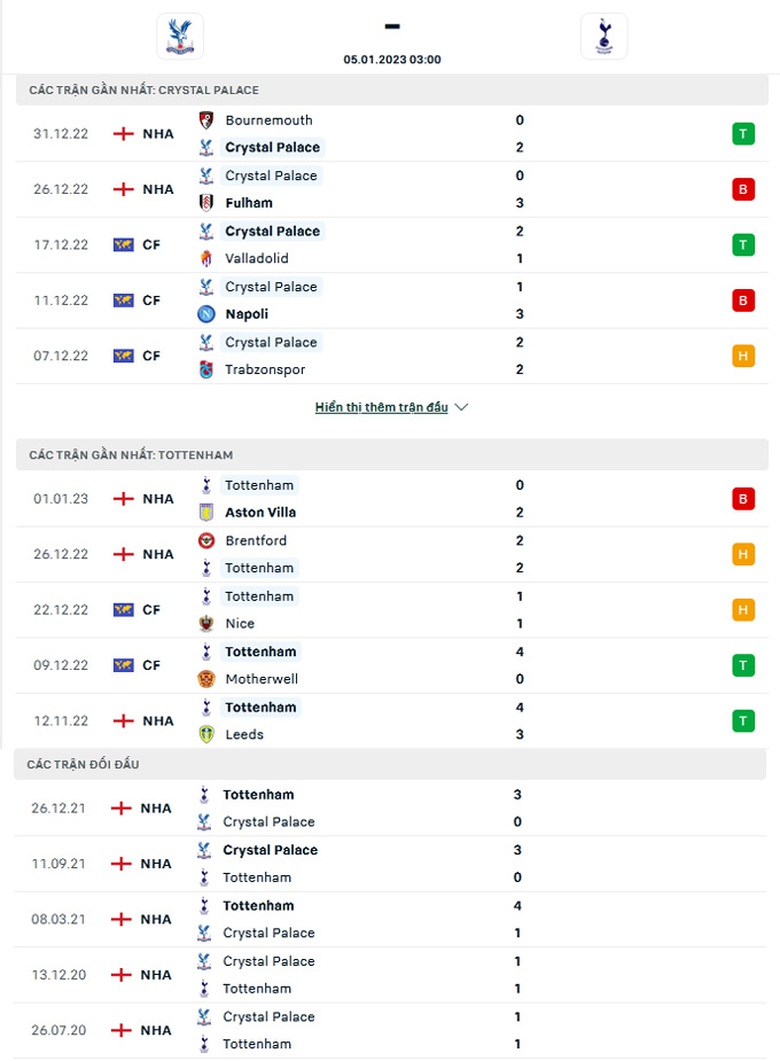Viewport: 780px width, 1061px height.
Task: Click the Aston Villa club crest
Action: (x=207, y=513)
